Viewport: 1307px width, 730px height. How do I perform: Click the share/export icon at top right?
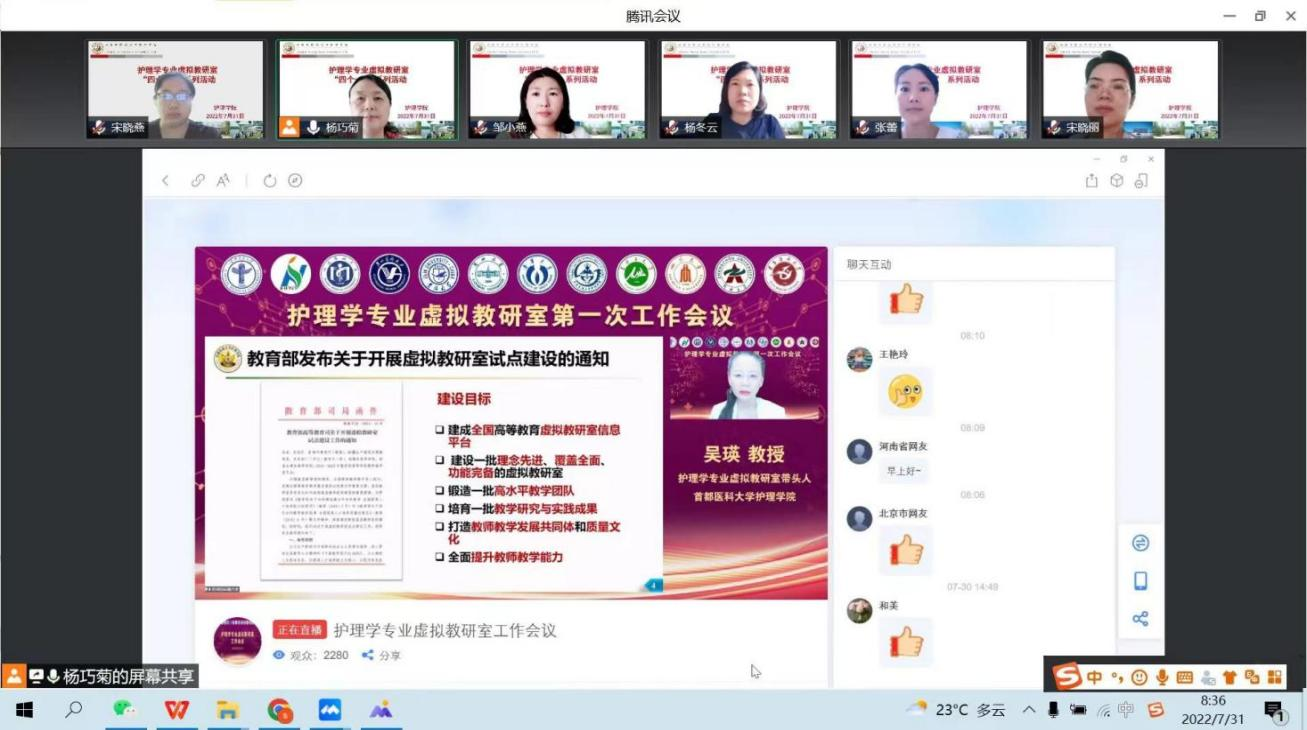(x=1091, y=181)
